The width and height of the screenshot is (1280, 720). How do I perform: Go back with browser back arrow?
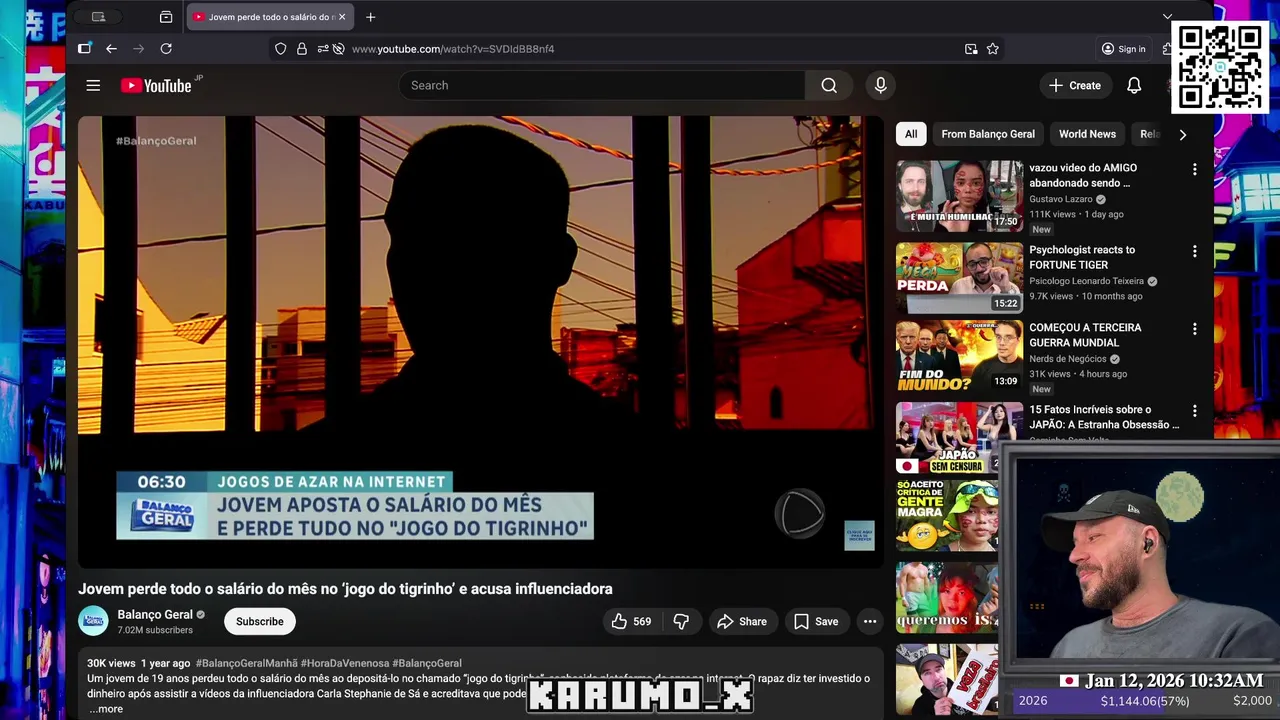[111, 49]
